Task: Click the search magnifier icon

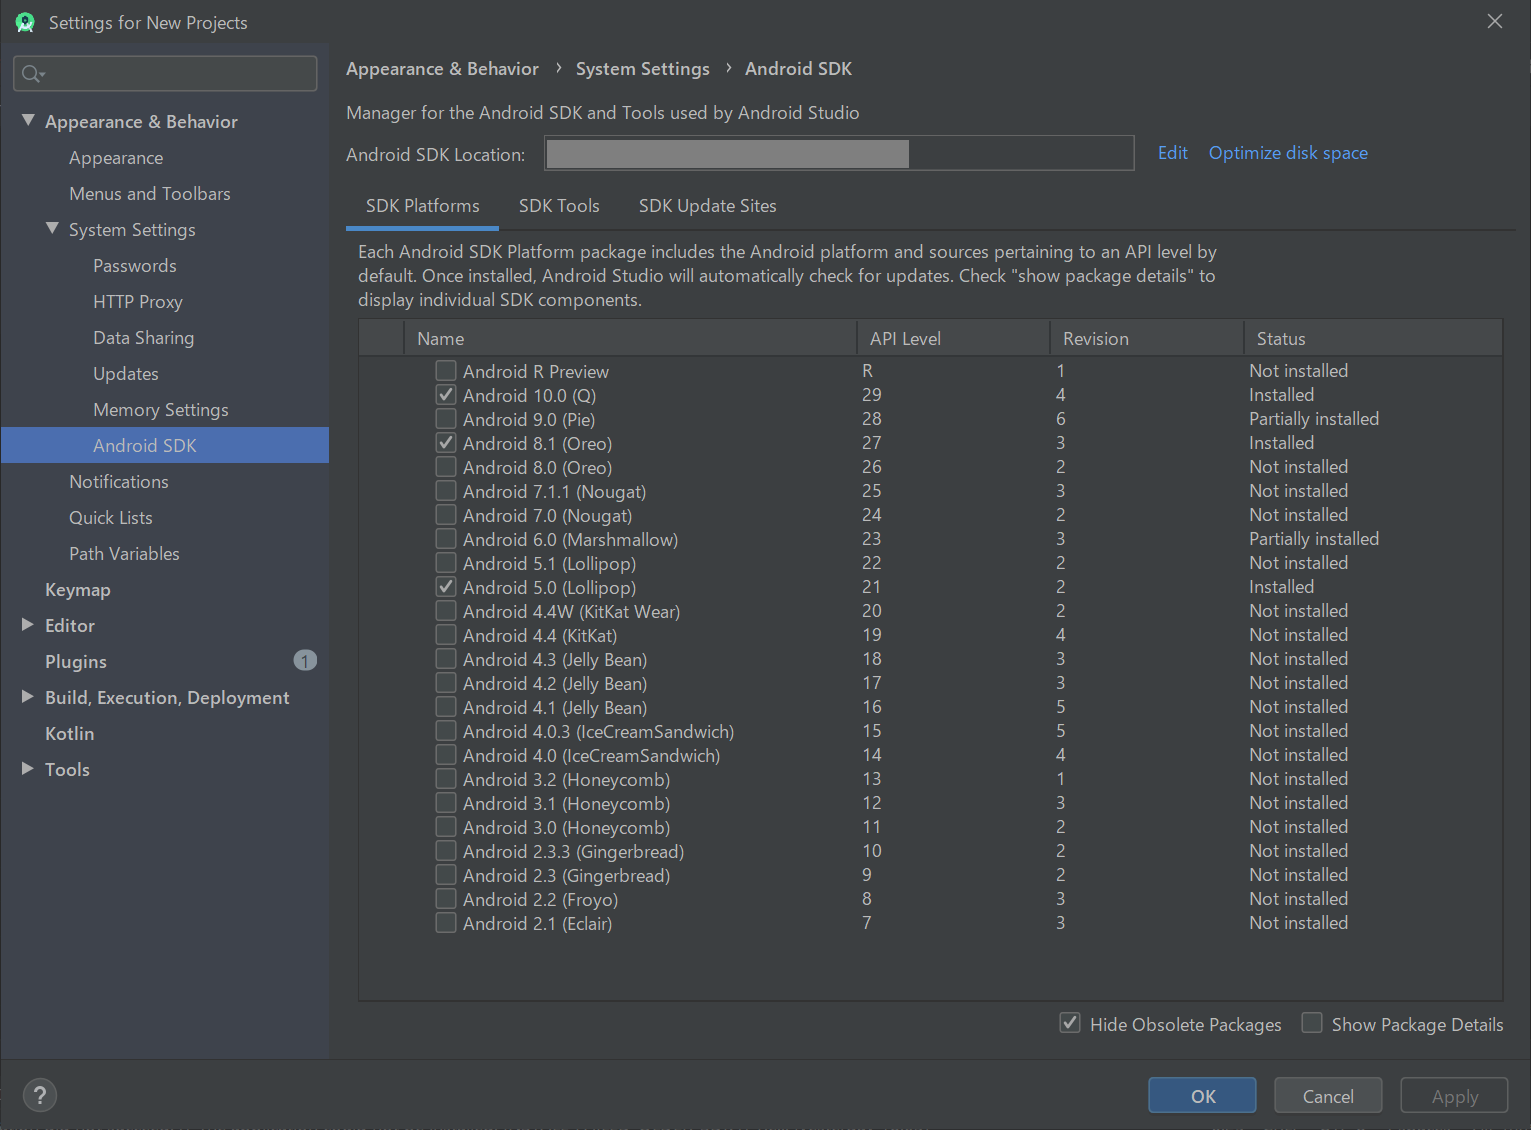Action: tap(32, 73)
